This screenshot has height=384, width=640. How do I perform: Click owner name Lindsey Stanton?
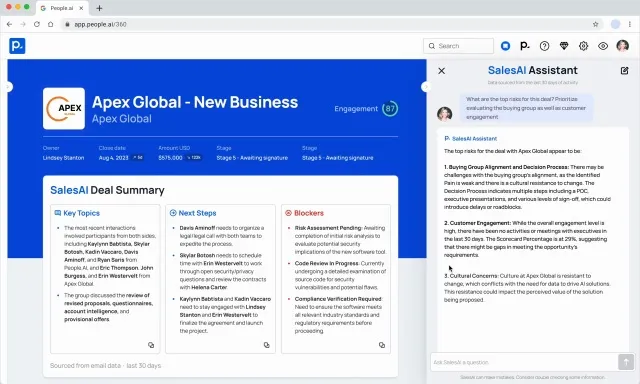point(63,158)
